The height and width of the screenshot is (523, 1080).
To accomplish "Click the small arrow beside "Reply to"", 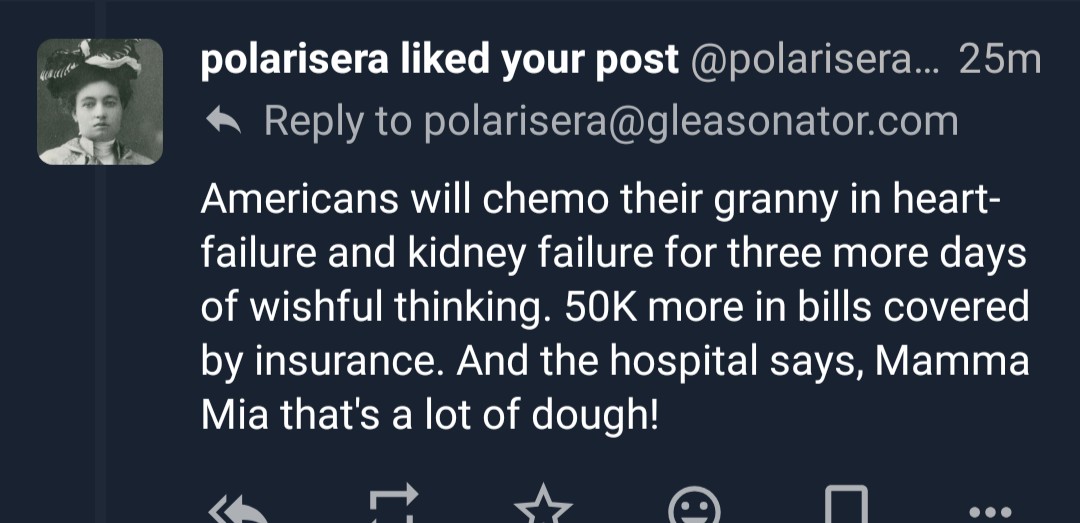I will [x=221, y=122].
